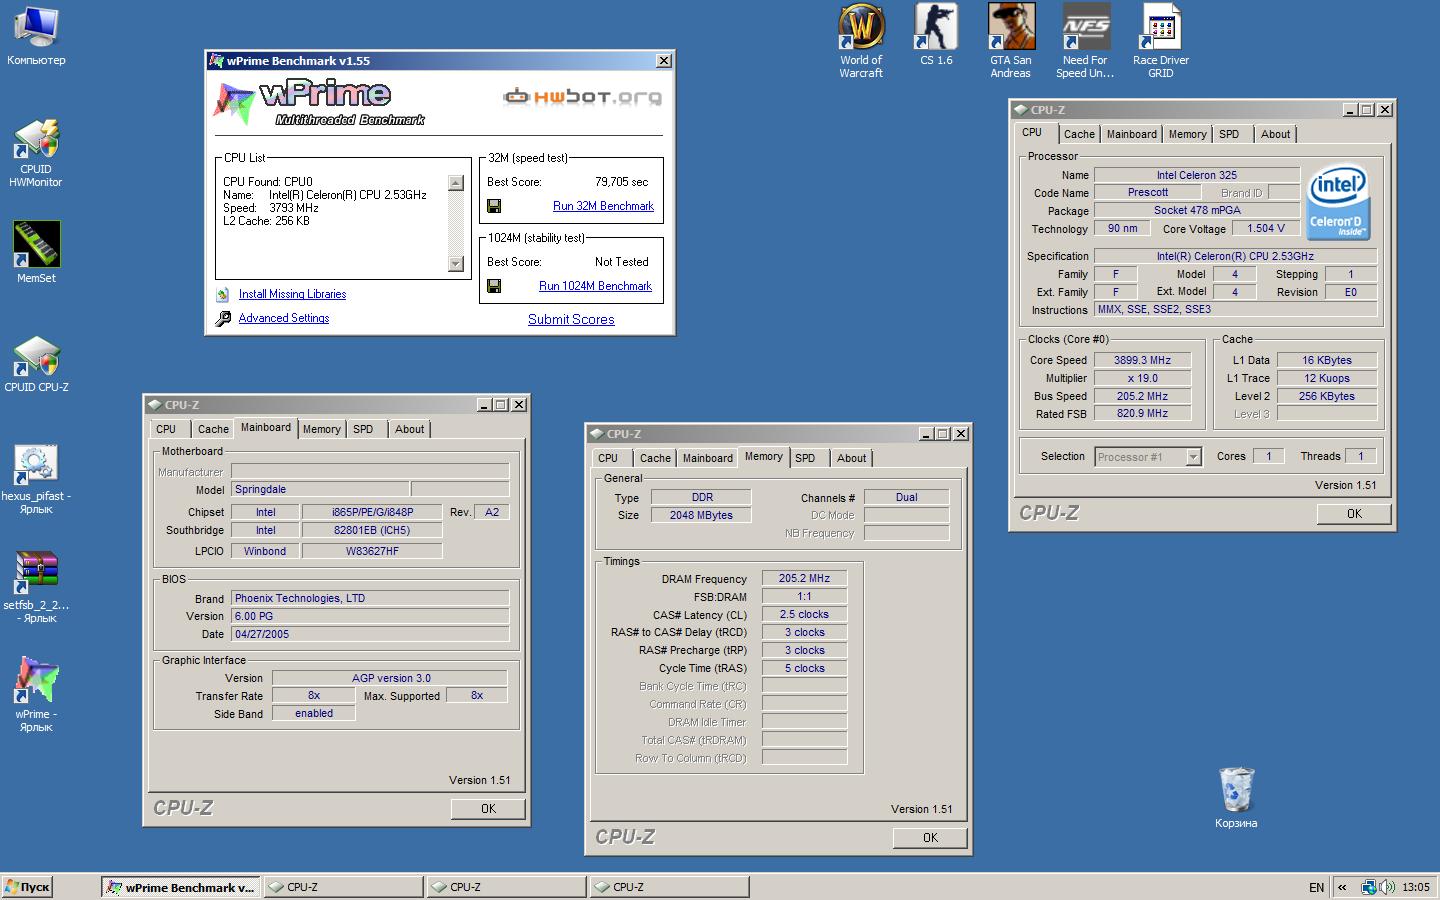Click memory Size 2048 MBytes field
Screen dimensions: 1440x900
coord(701,515)
